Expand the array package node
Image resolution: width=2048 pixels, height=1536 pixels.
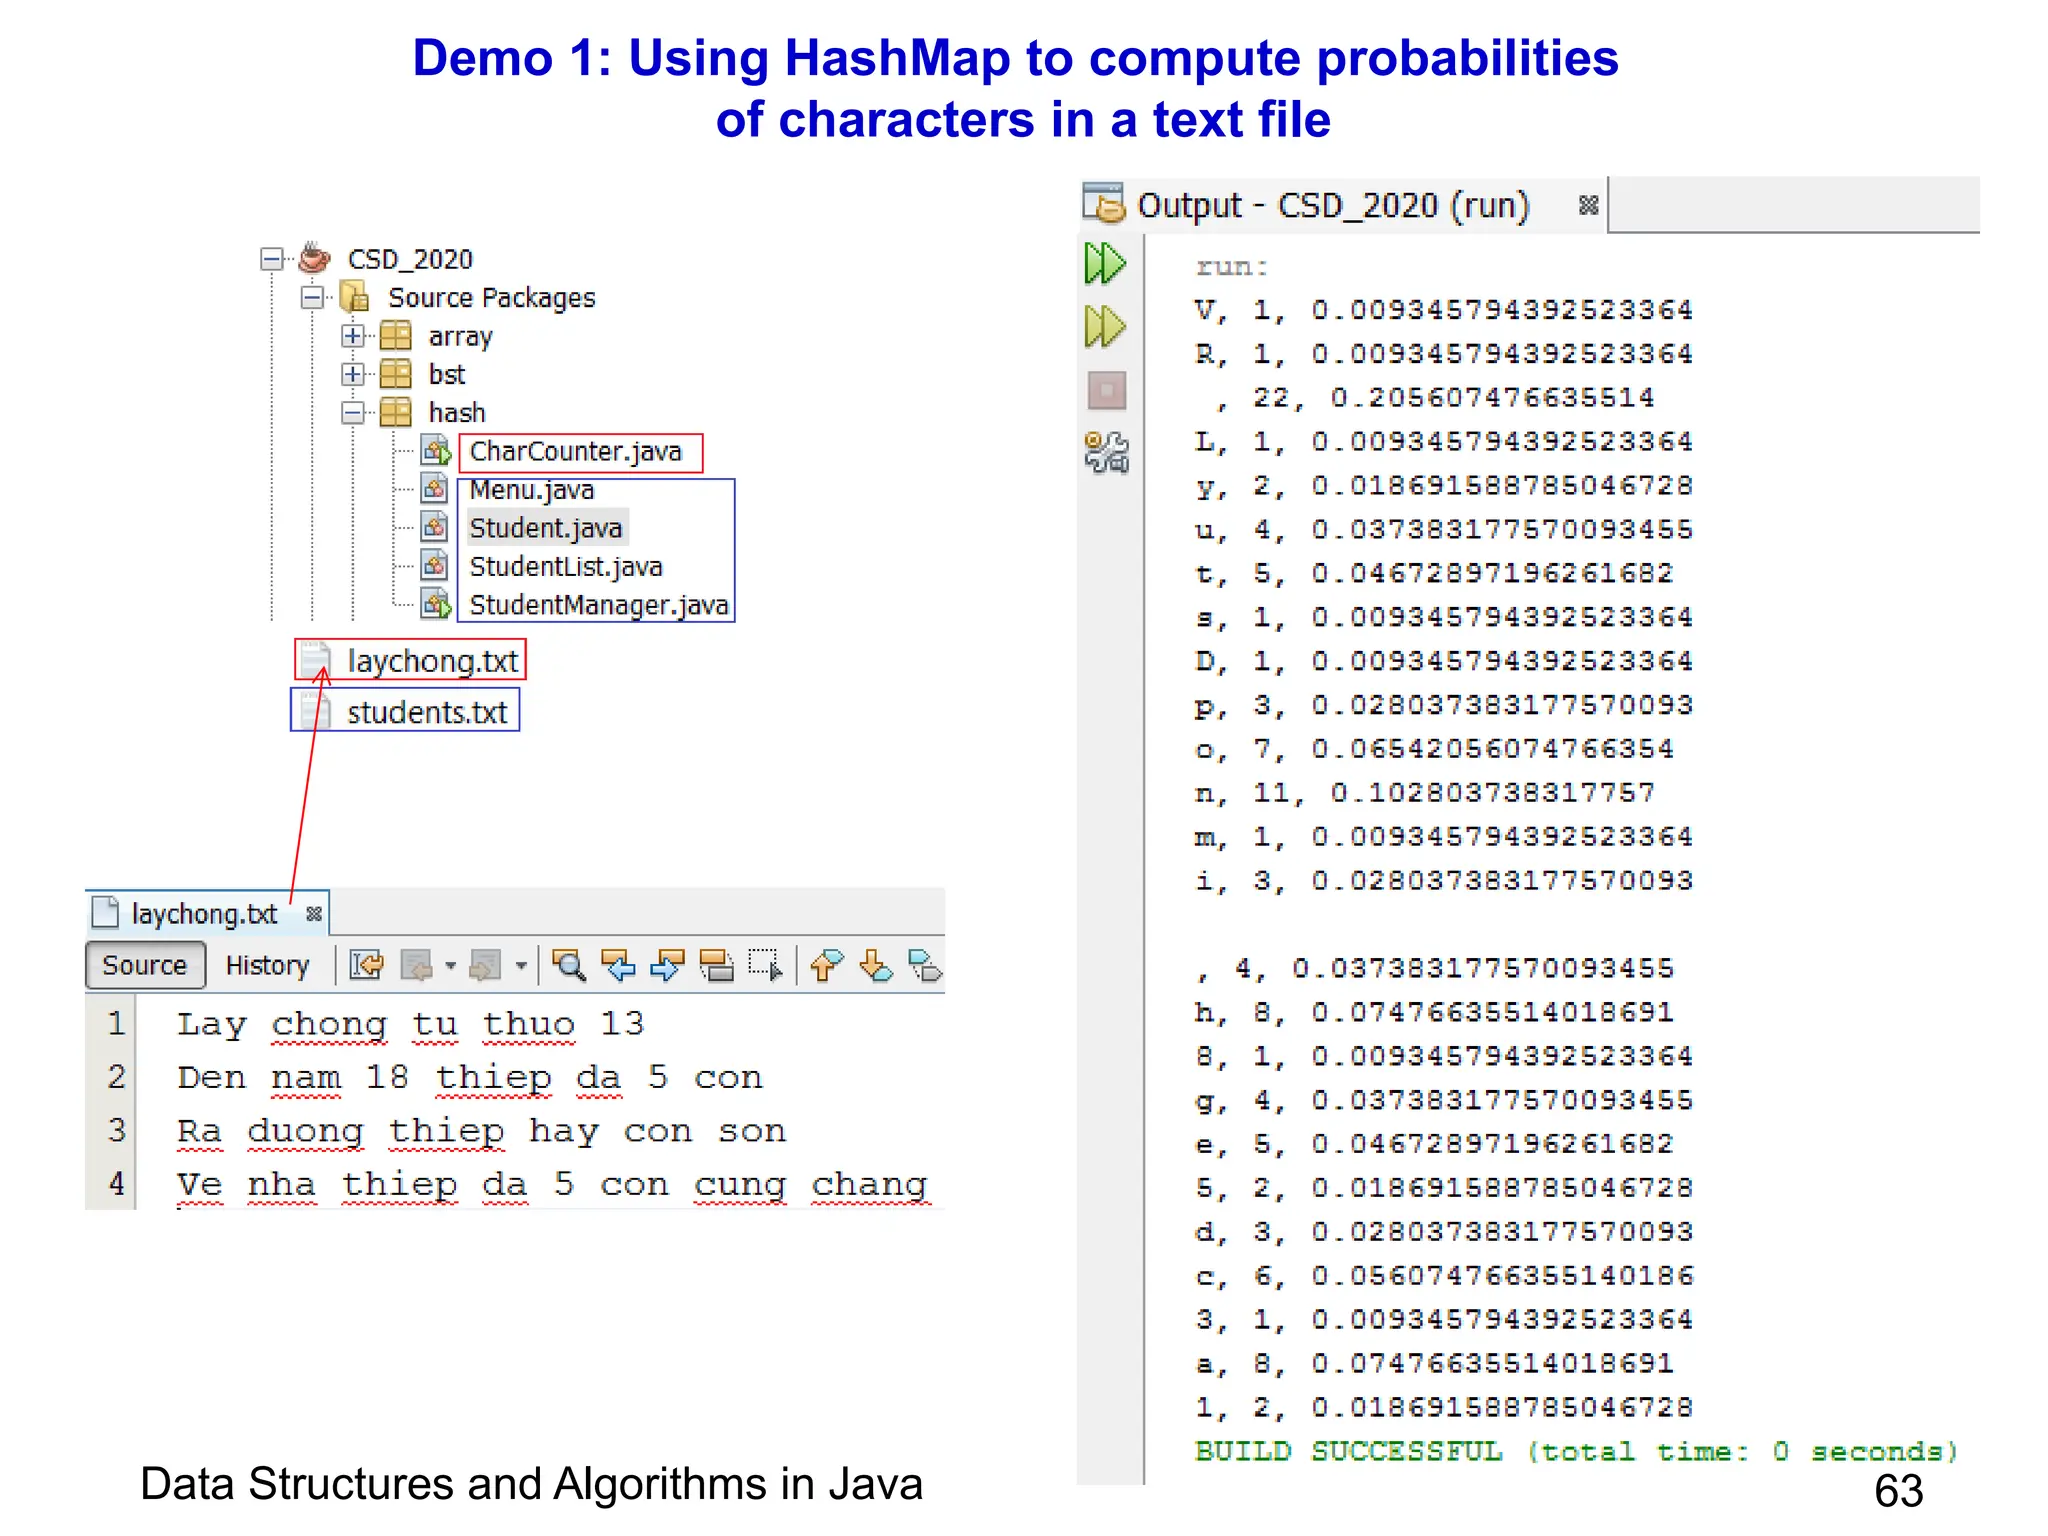352,336
